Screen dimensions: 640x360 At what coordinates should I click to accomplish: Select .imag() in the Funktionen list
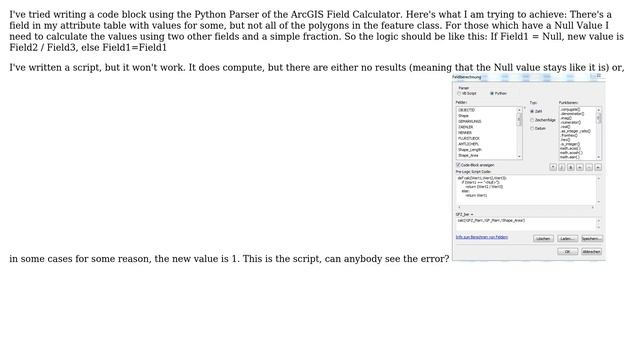tap(566, 118)
